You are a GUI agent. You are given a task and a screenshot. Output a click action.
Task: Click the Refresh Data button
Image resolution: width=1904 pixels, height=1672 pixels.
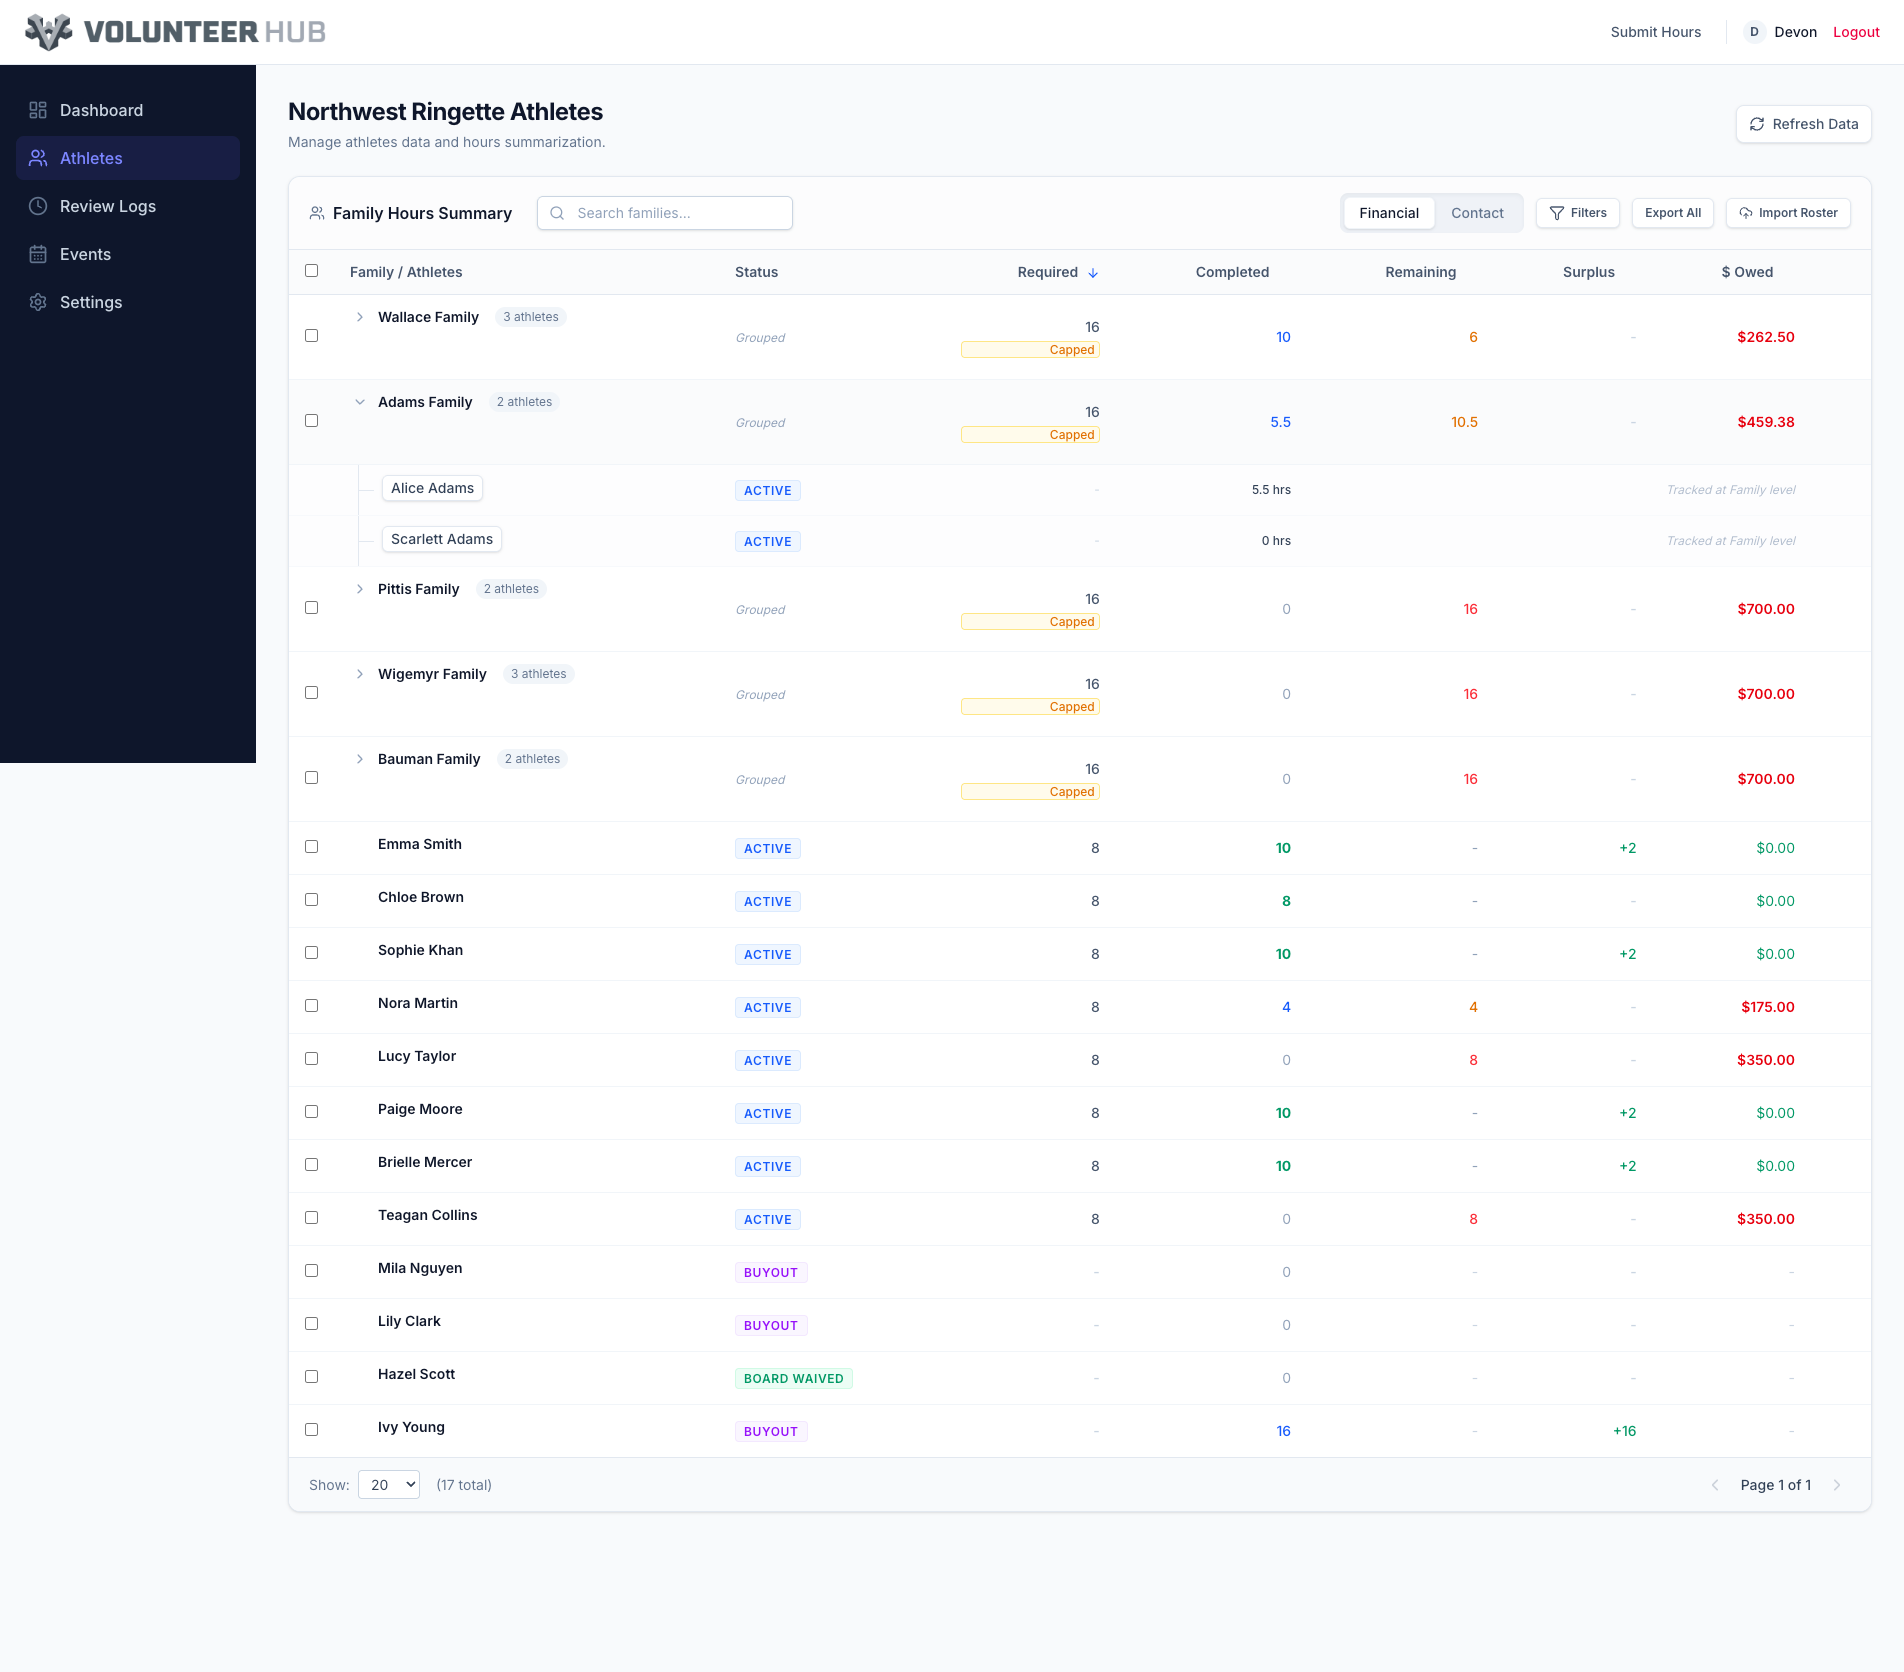tap(1803, 124)
